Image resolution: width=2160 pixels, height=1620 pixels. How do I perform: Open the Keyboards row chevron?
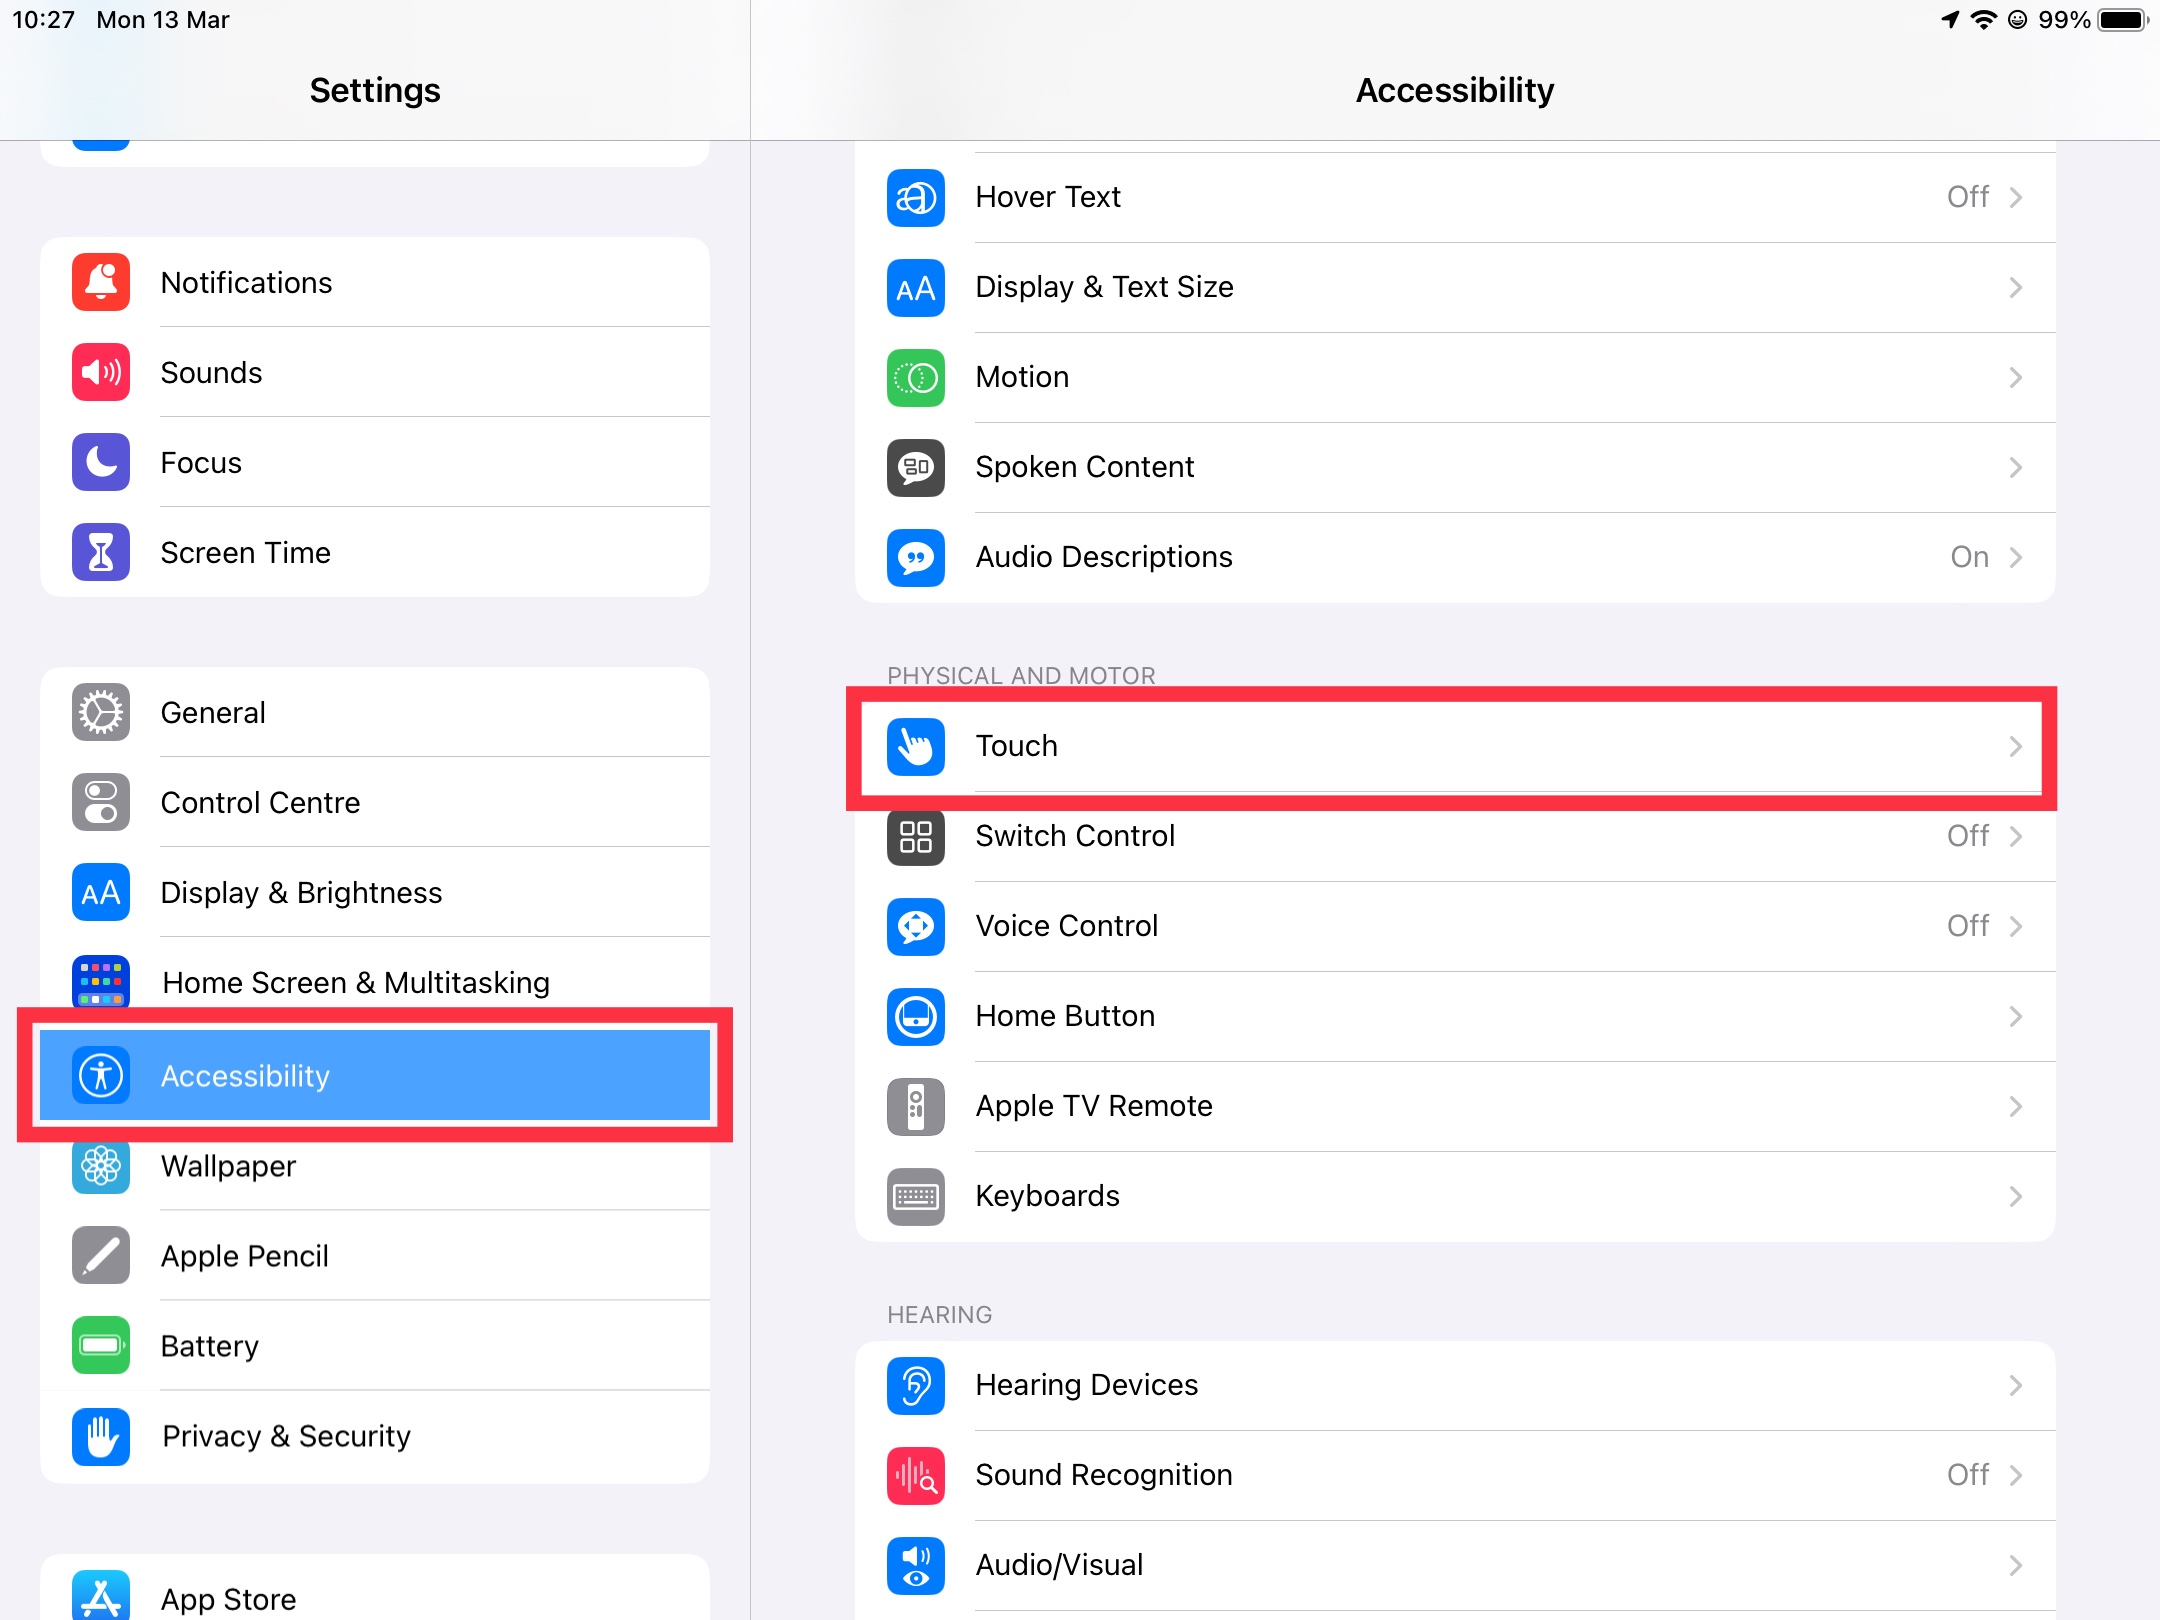pyautogui.click(x=2014, y=1196)
